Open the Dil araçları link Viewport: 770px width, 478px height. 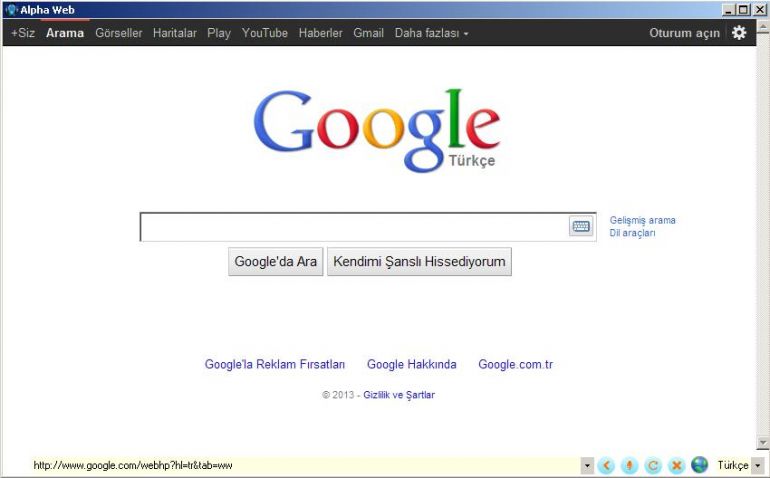pos(632,233)
